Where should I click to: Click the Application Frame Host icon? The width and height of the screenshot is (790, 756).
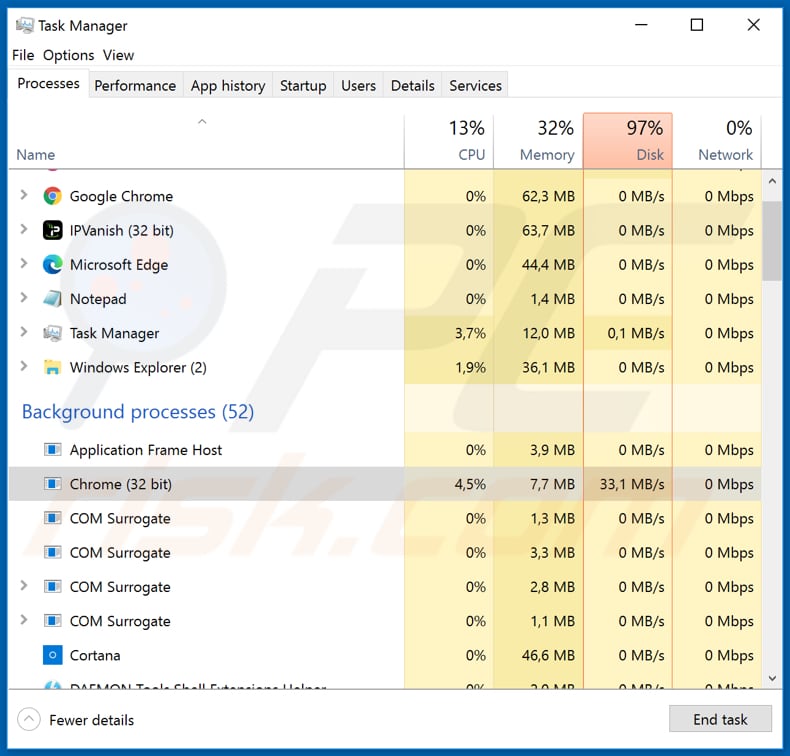[x=53, y=450]
